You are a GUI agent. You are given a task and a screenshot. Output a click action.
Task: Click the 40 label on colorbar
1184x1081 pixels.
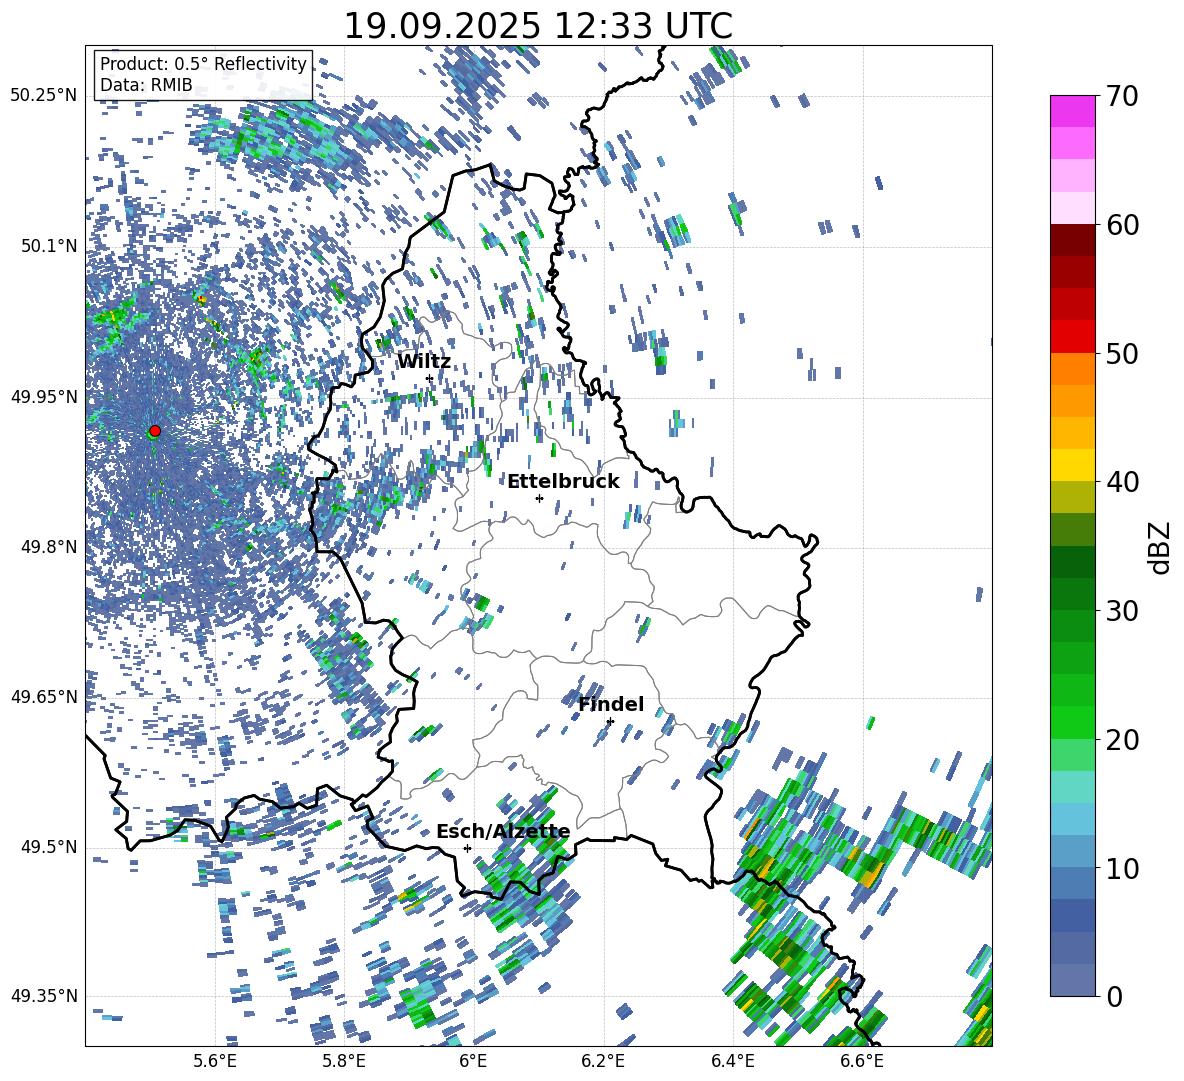[x=1122, y=482]
